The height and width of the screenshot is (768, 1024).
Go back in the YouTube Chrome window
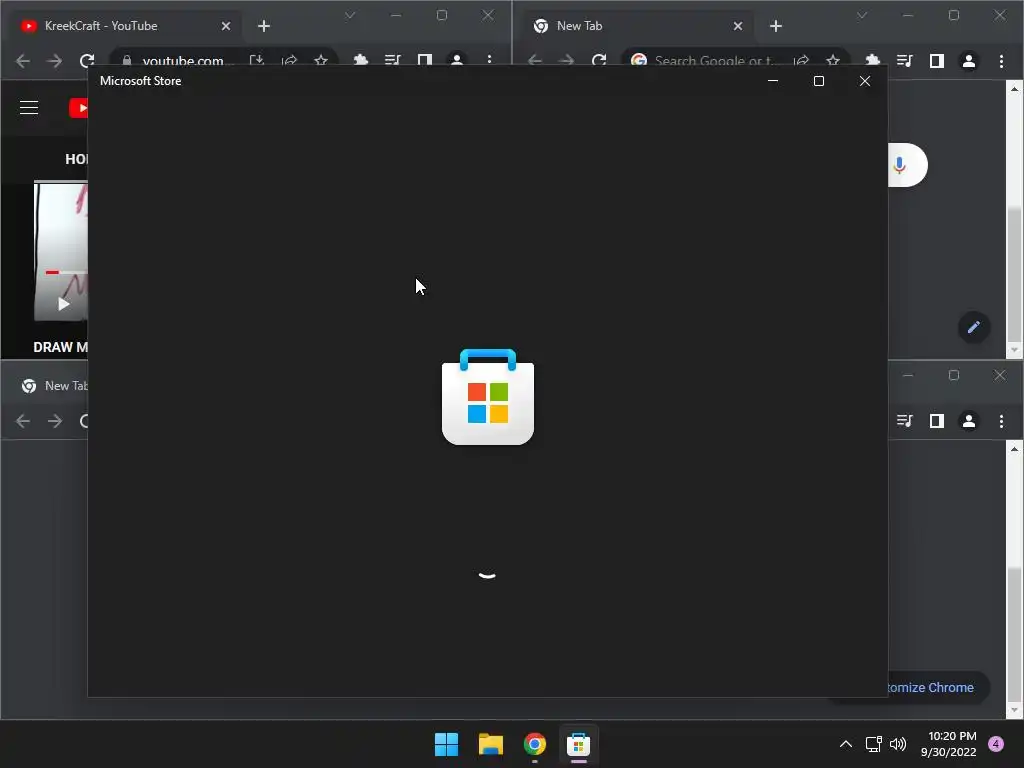(x=23, y=61)
